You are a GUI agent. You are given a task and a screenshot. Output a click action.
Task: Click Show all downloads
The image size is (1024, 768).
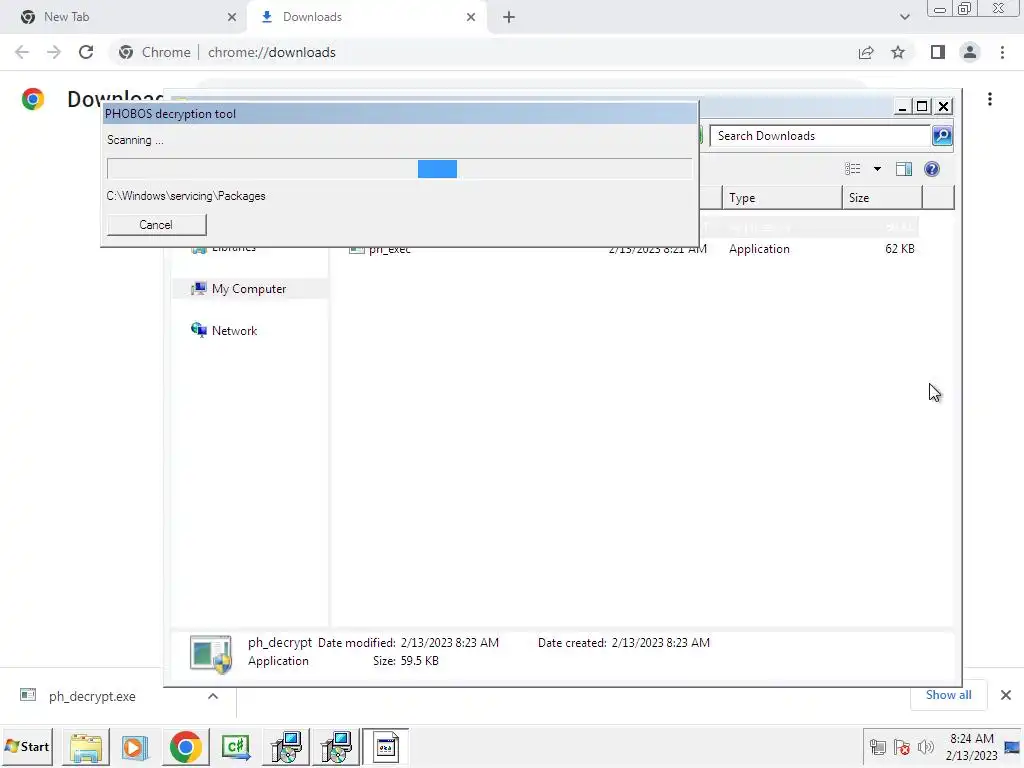point(948,695)
